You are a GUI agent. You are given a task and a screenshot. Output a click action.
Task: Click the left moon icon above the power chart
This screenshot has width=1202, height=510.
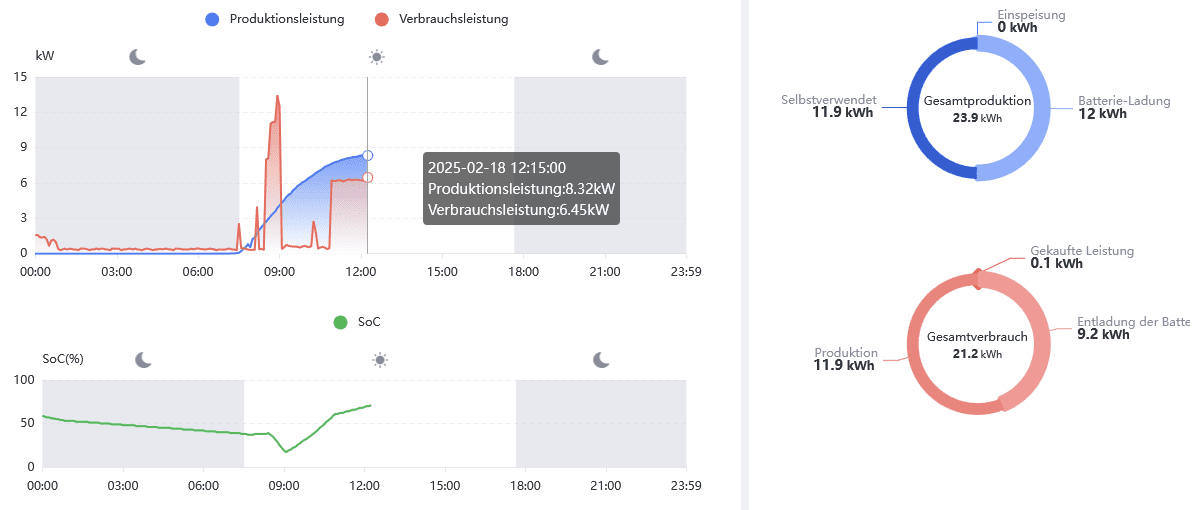(138, 56)
